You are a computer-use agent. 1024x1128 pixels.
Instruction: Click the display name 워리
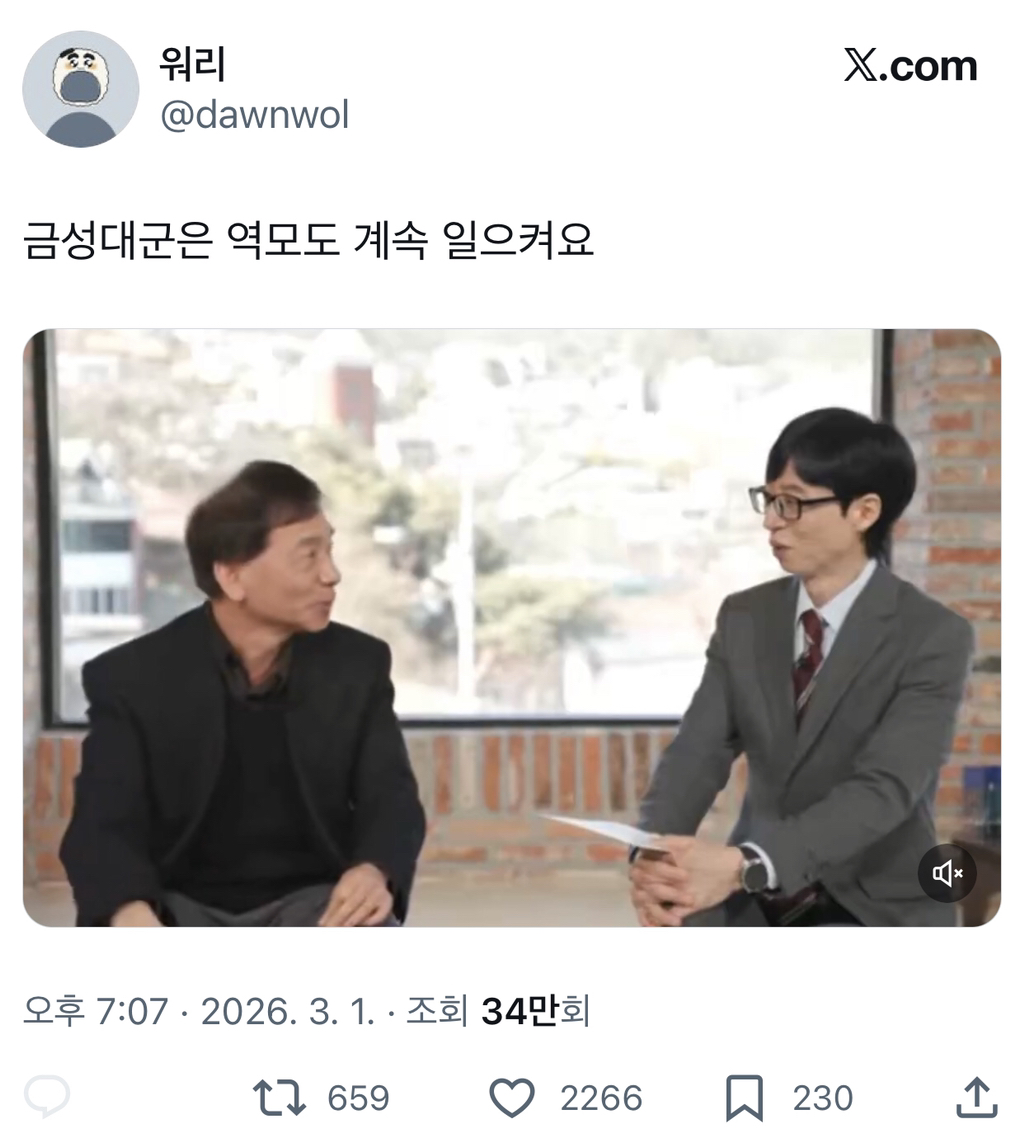point(192,65)
